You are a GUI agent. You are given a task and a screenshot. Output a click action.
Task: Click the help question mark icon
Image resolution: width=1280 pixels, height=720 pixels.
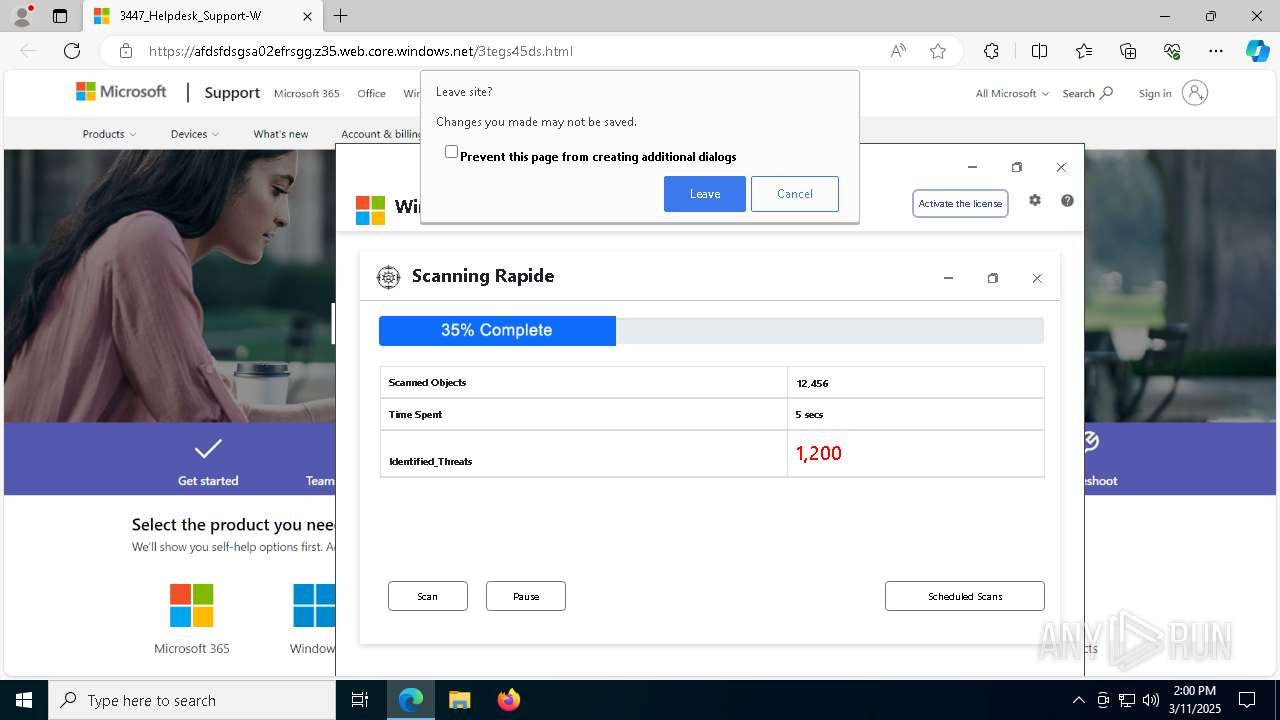[1067, 200]
